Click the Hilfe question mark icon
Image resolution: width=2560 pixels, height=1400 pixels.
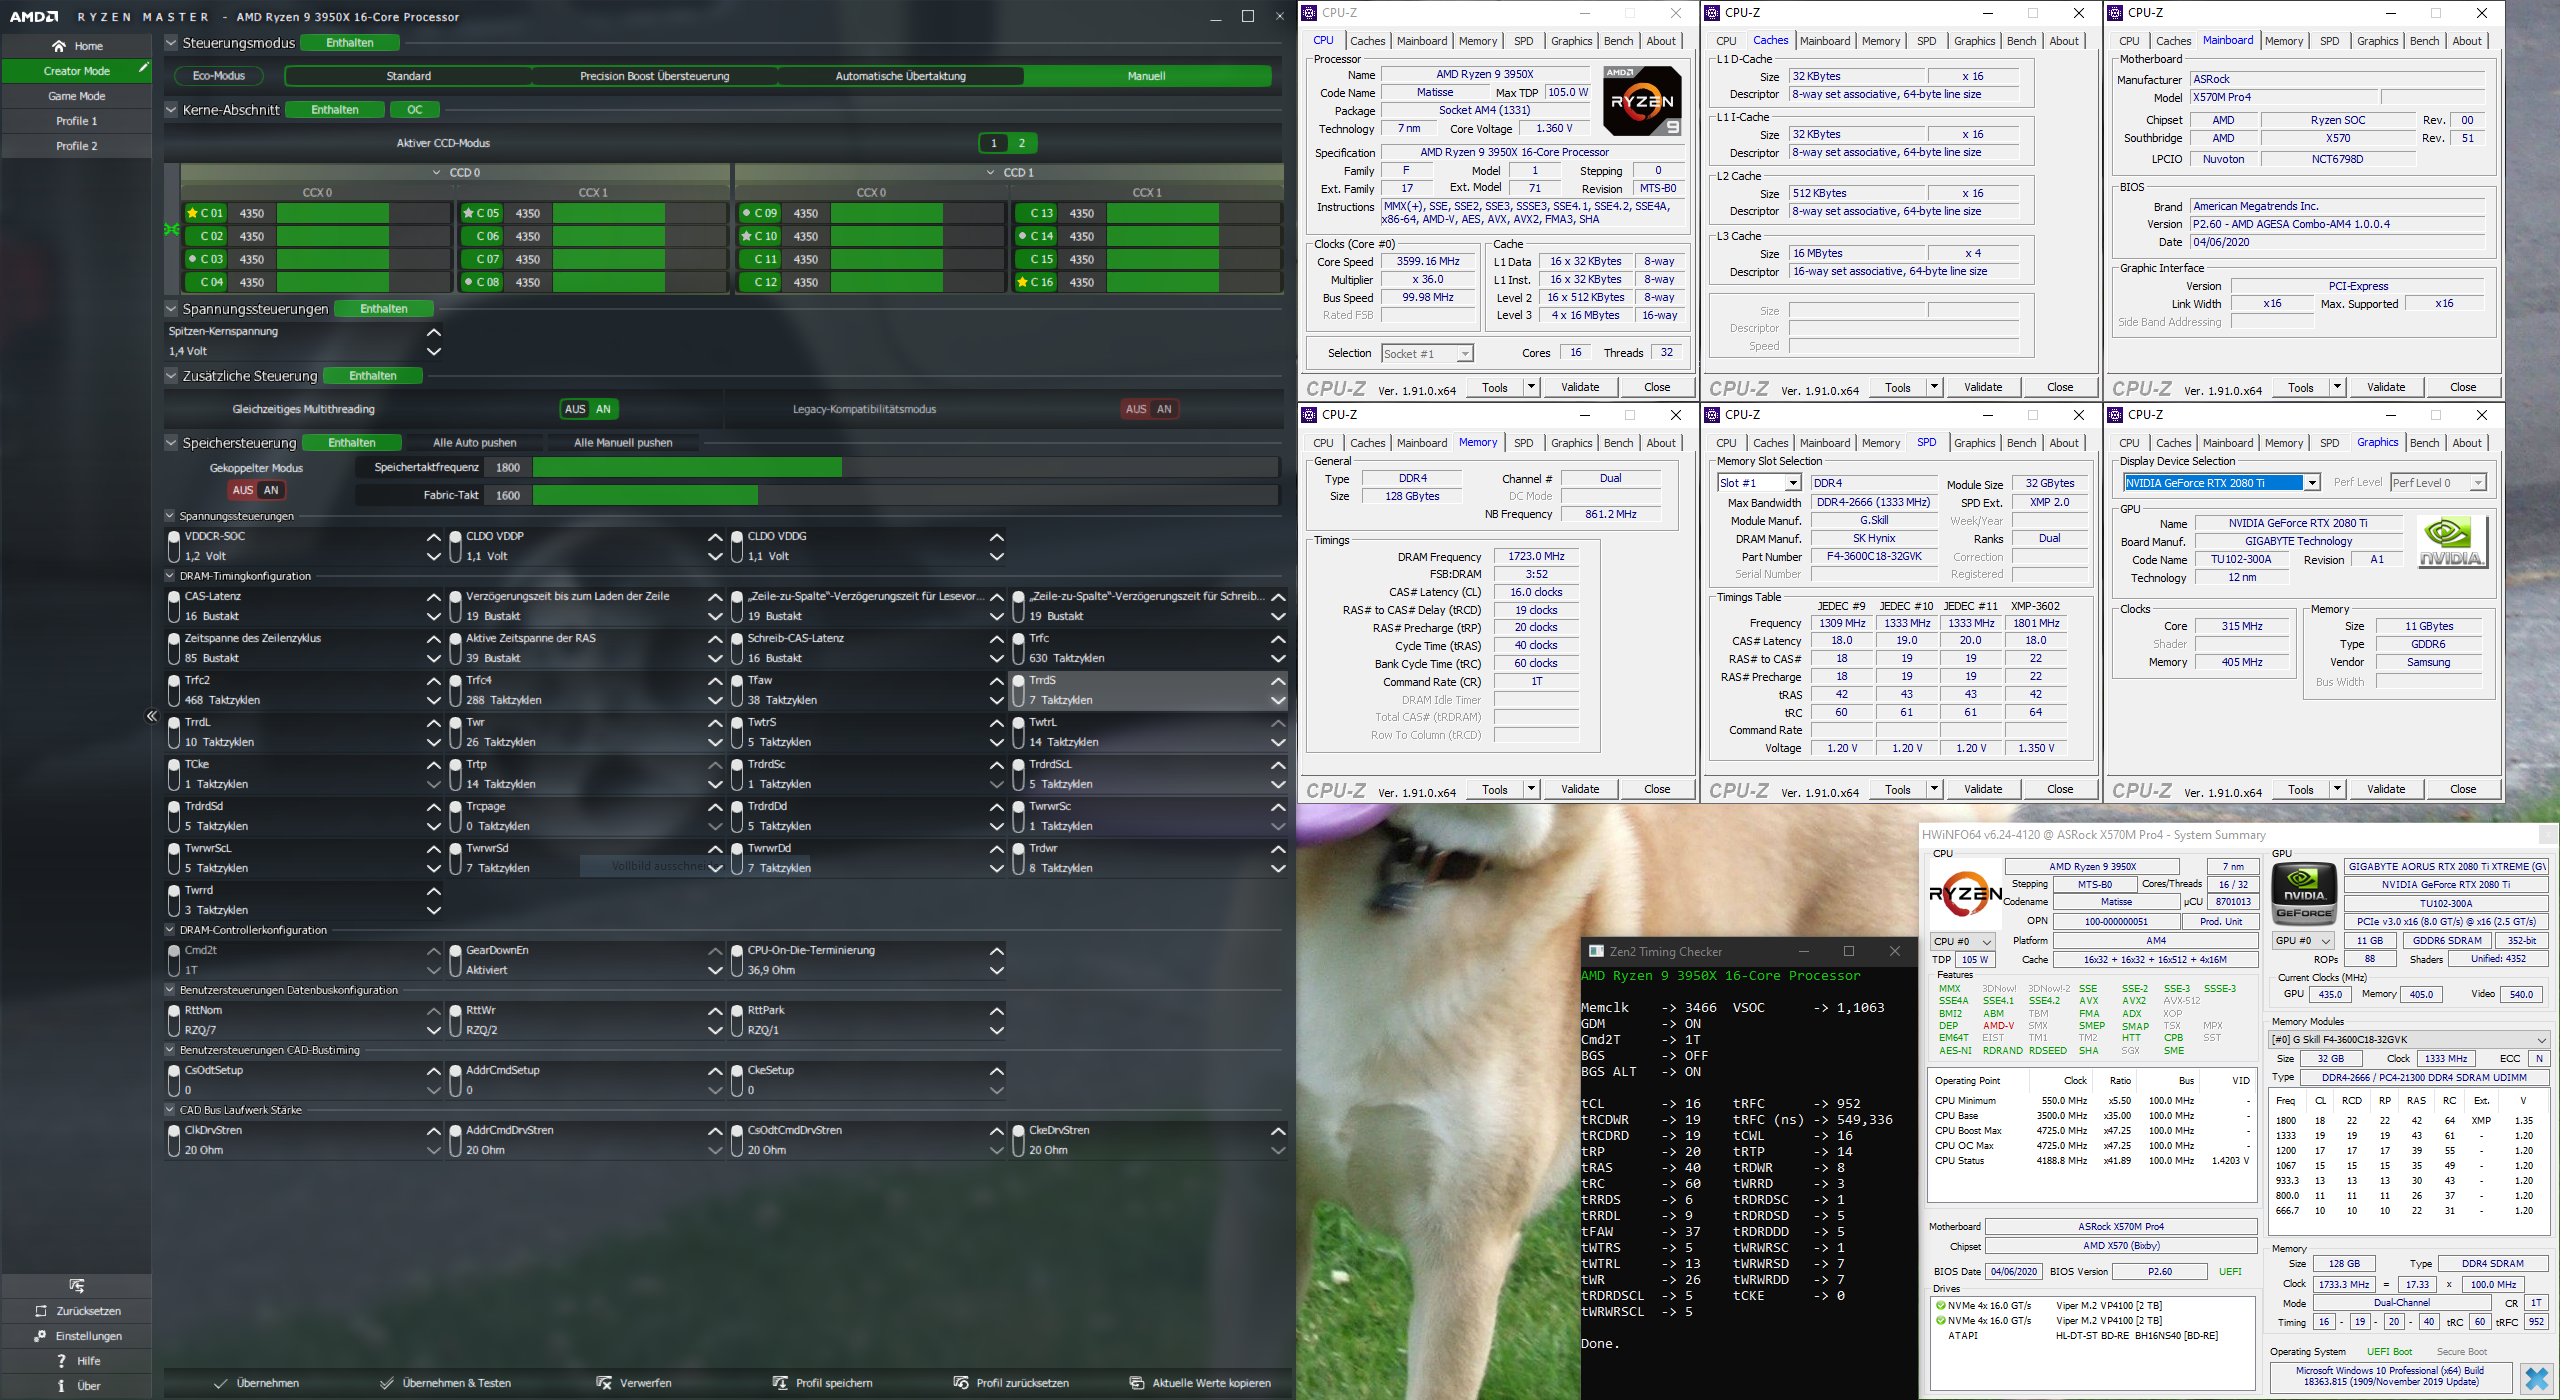coord(61,1361)
